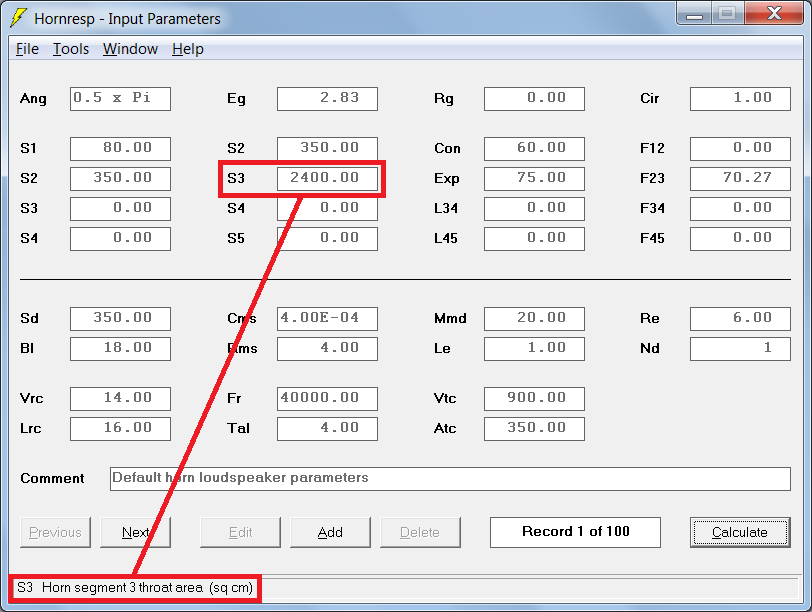812x612 pixels.
Task: Click the Record 1 of 100 box
Action: (x=575, y=532)
